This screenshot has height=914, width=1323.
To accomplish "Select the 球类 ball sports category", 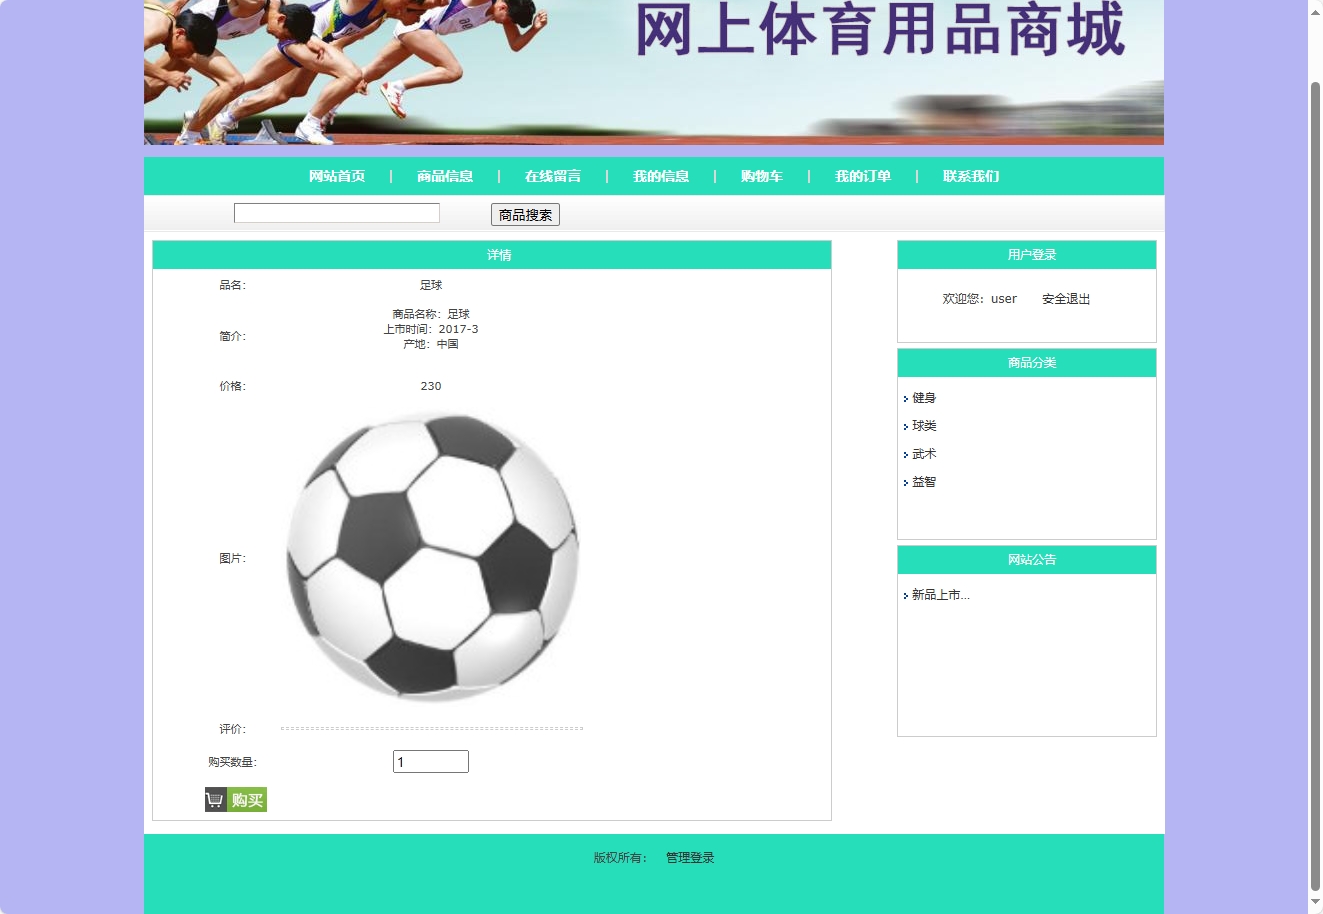I will point(923,425).
